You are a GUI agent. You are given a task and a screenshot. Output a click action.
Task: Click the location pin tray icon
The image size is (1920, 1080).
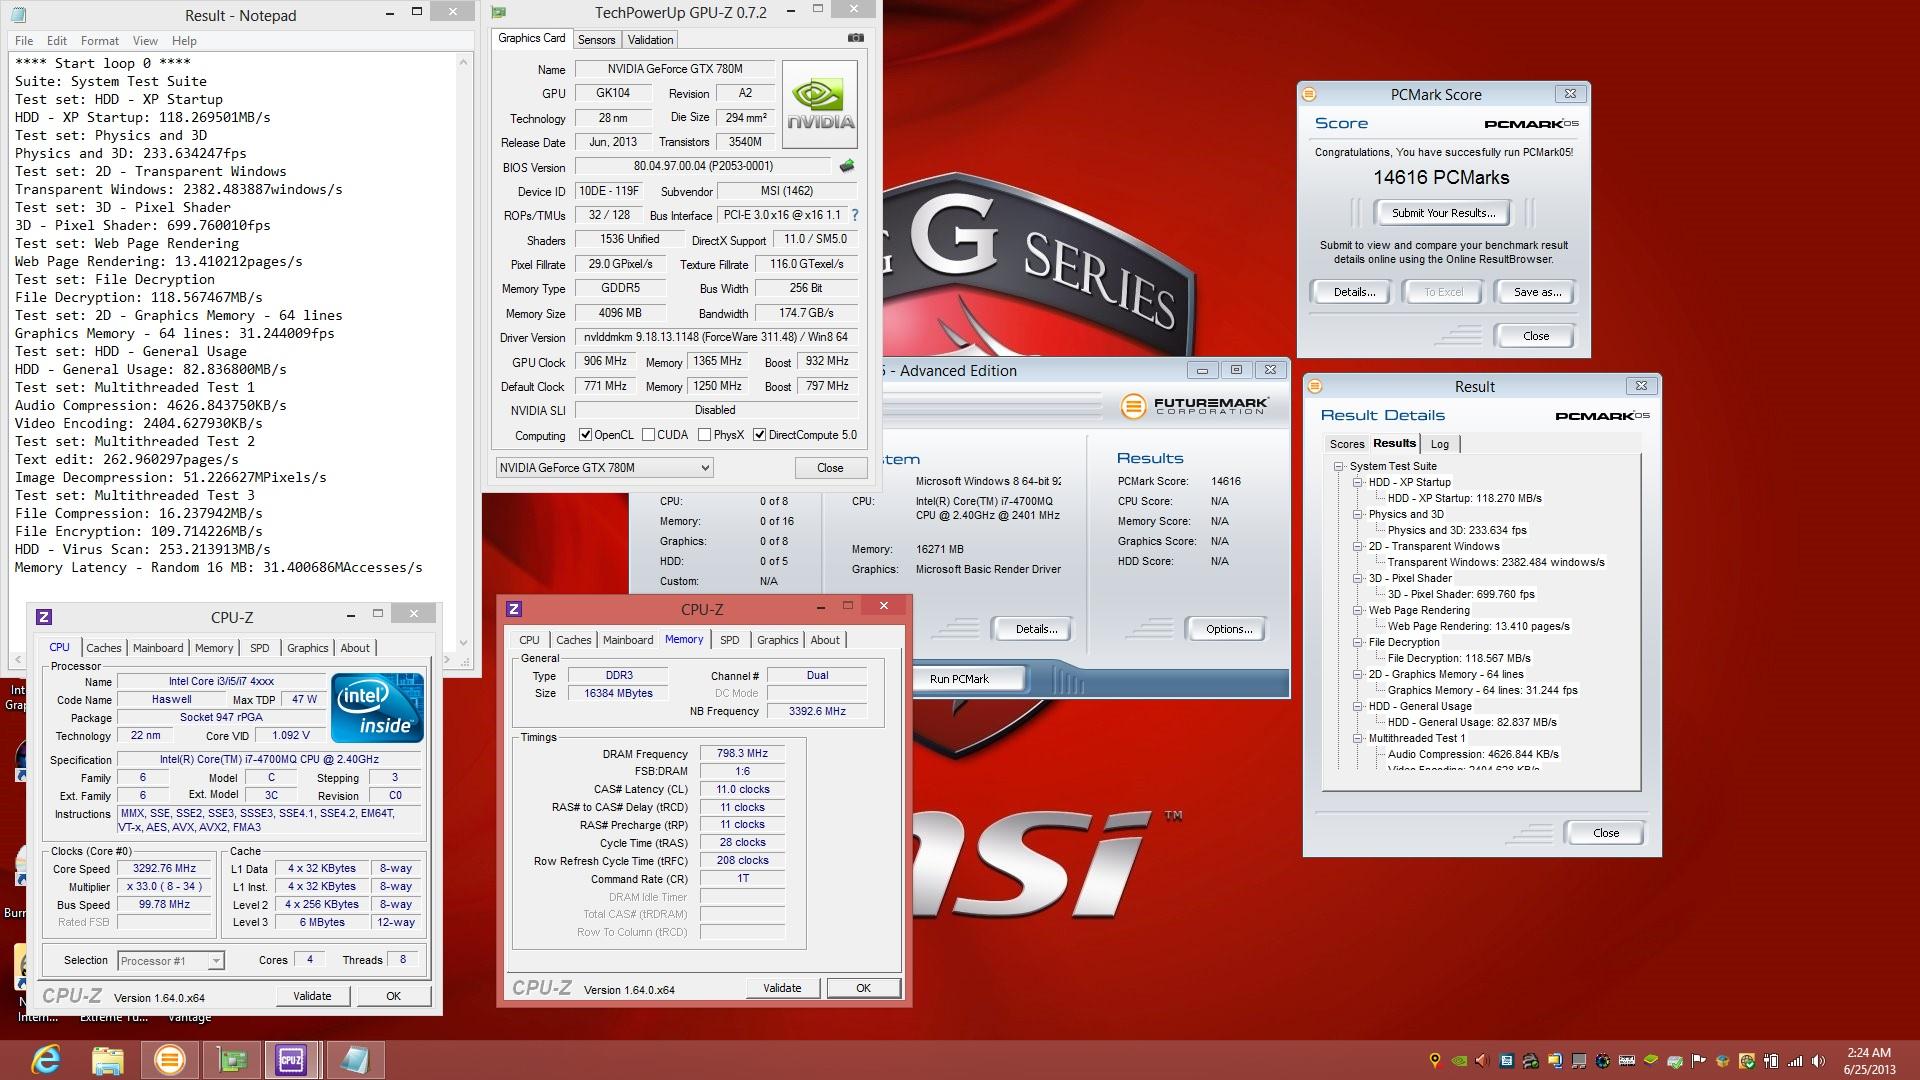click(1435, 1061)
